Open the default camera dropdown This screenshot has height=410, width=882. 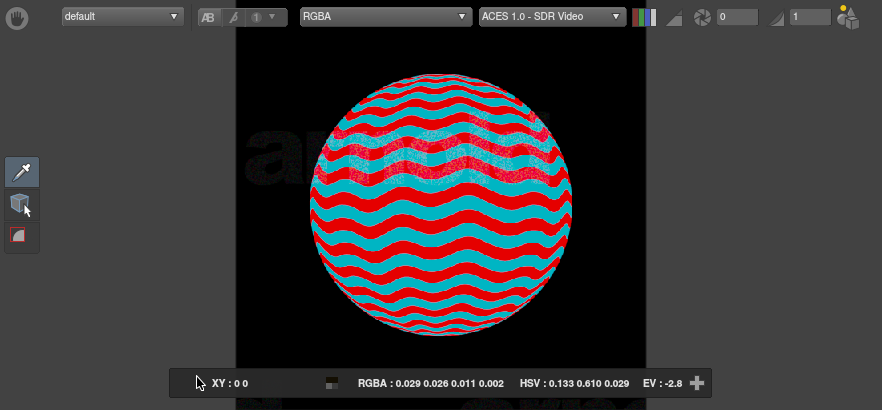coord(123,17)
